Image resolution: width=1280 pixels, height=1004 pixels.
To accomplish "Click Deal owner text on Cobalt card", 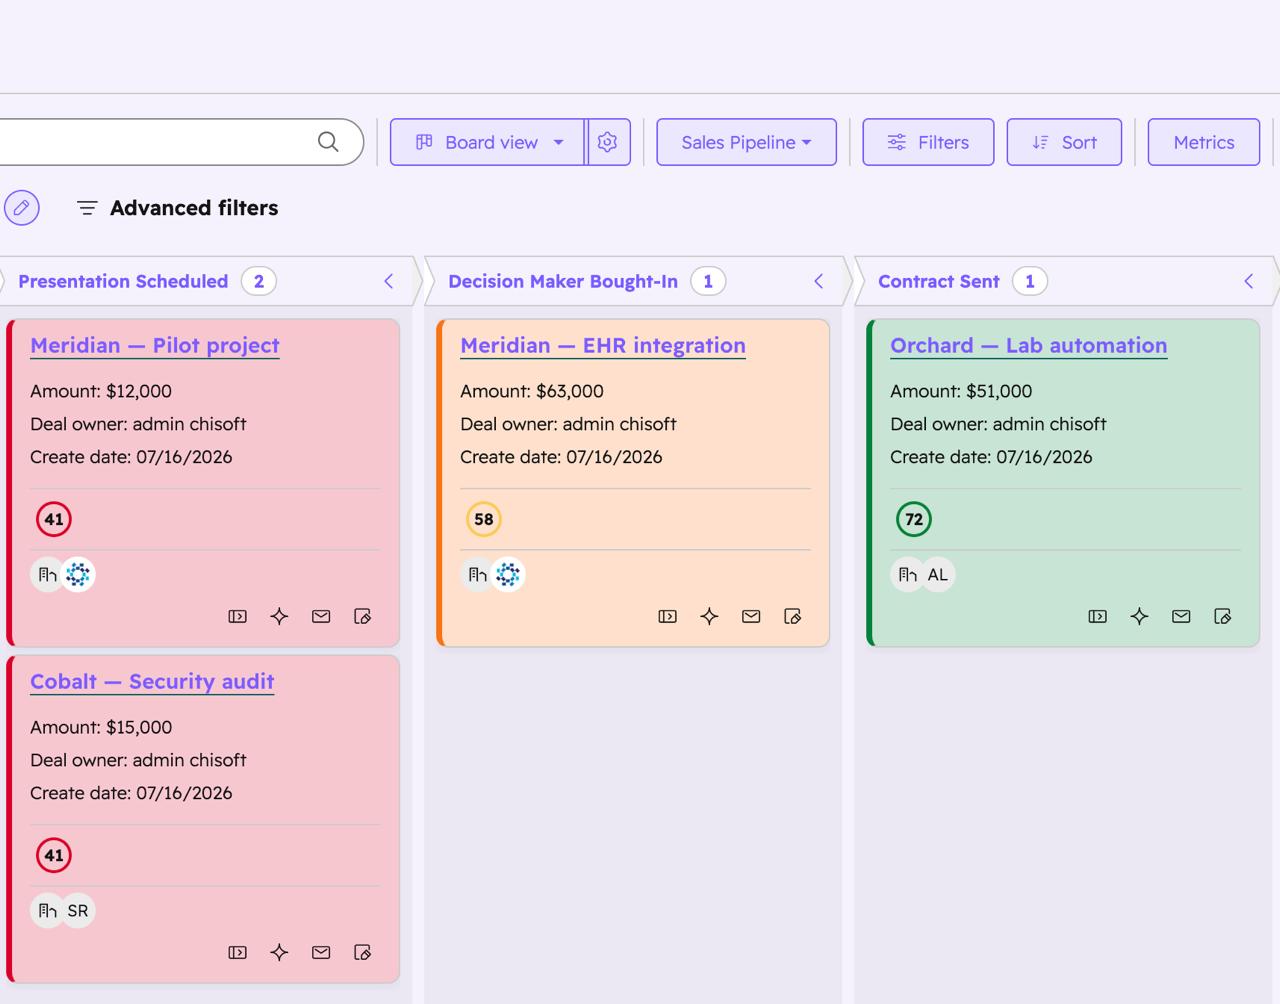I will tap(138, 760).
